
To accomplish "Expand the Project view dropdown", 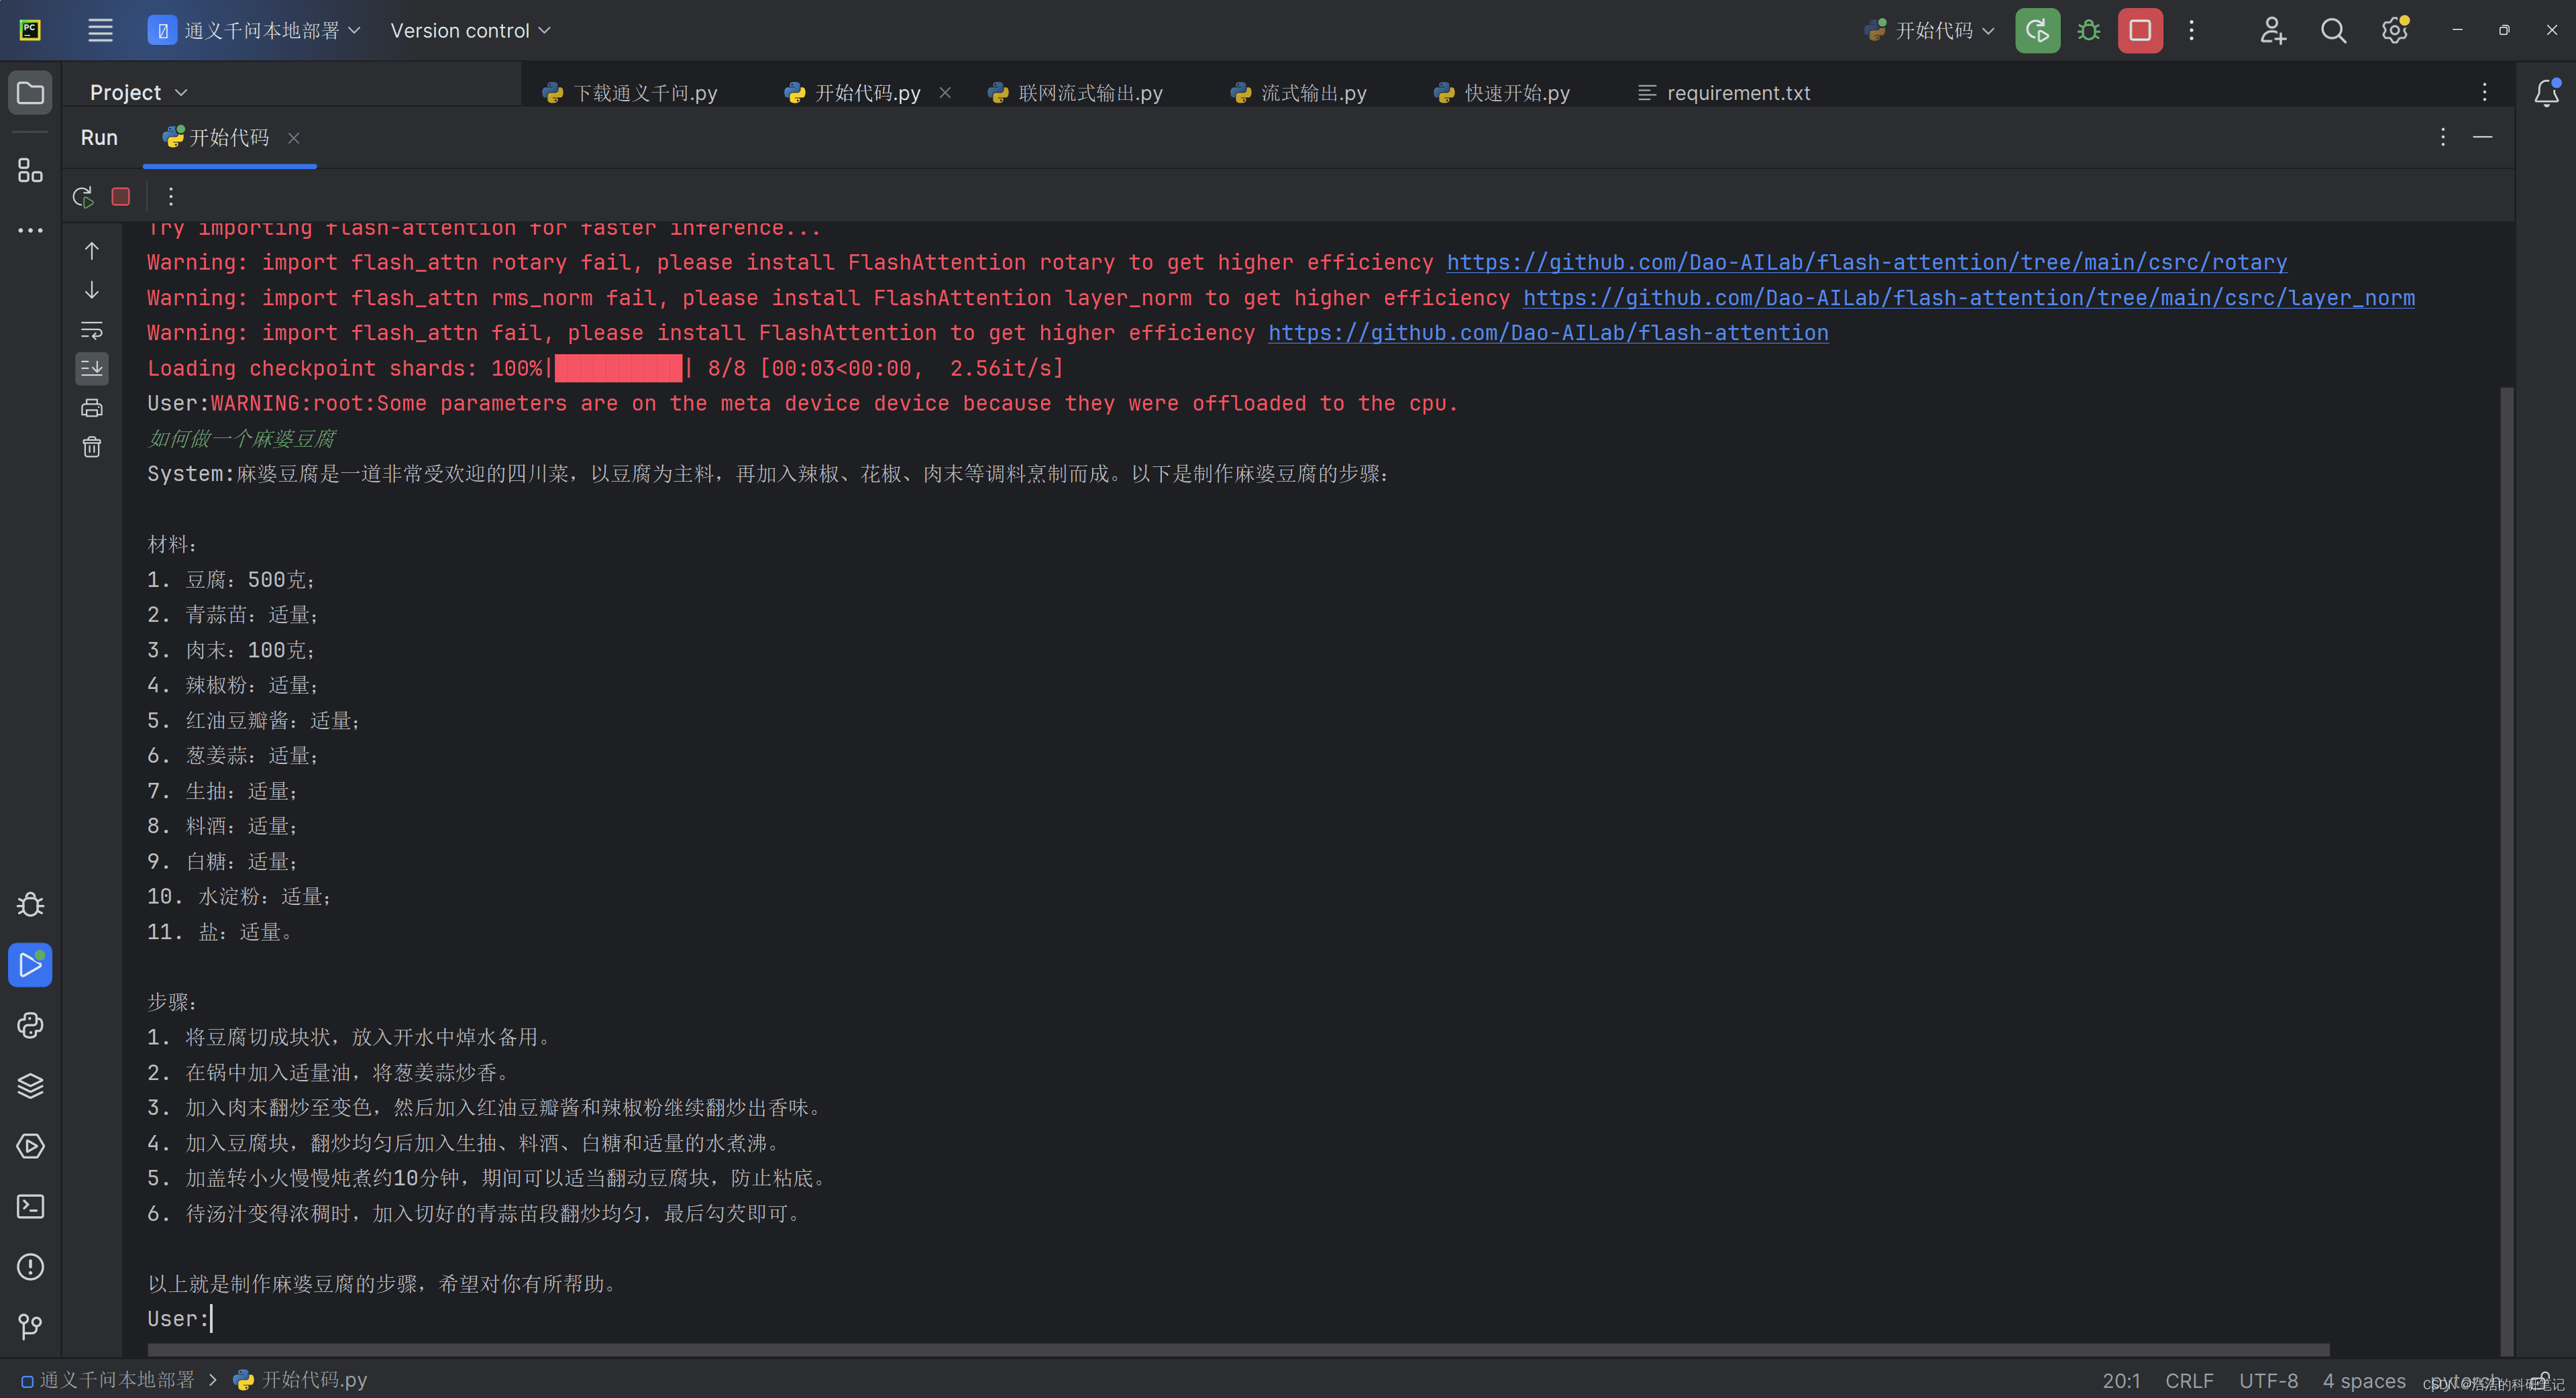I will 138,92.
